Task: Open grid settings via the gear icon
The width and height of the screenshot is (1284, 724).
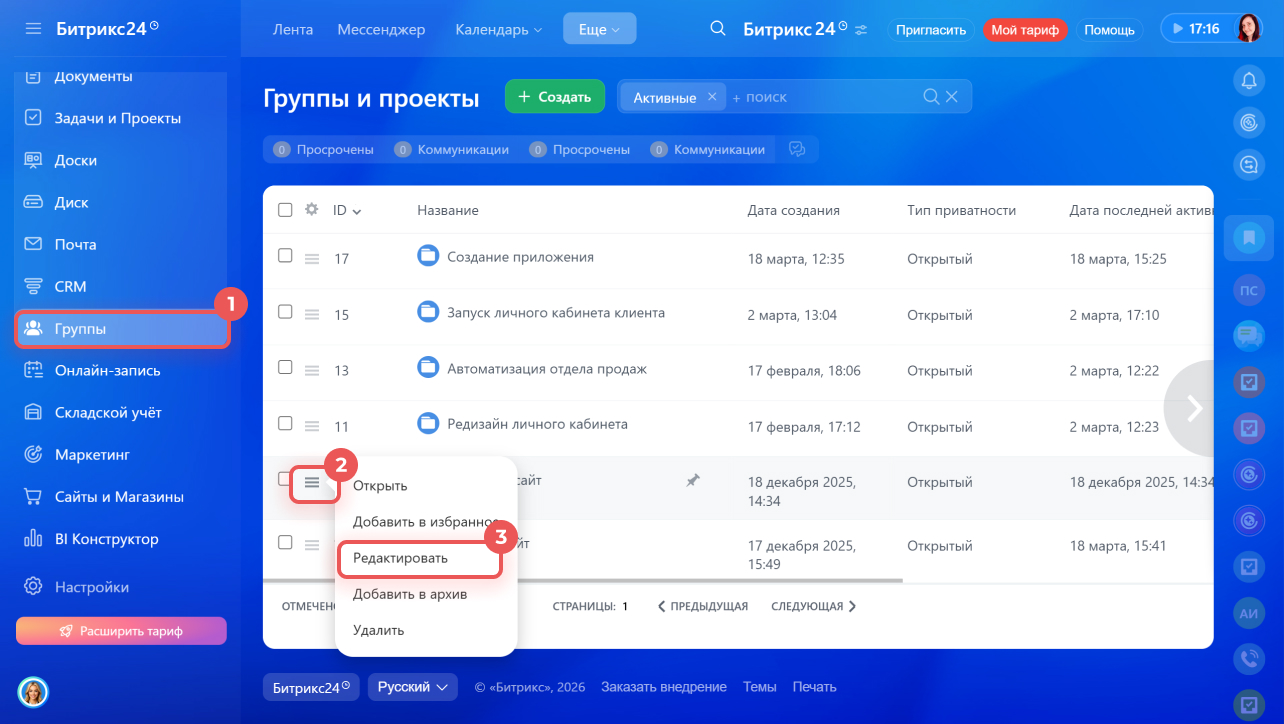Action: coord(311,210)
